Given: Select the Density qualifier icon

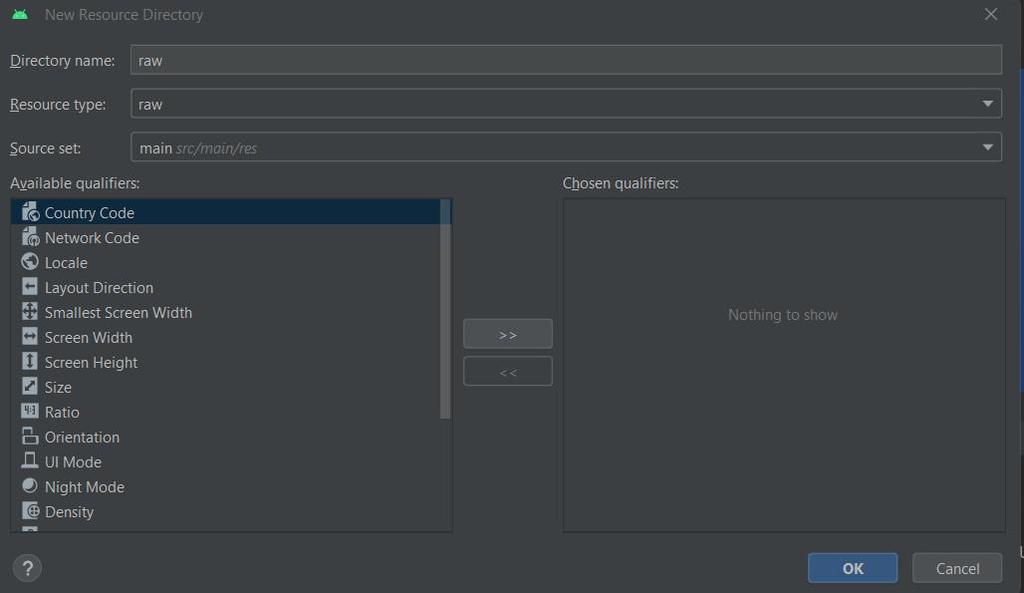Looking at the screenshot, I should (30, 511).
